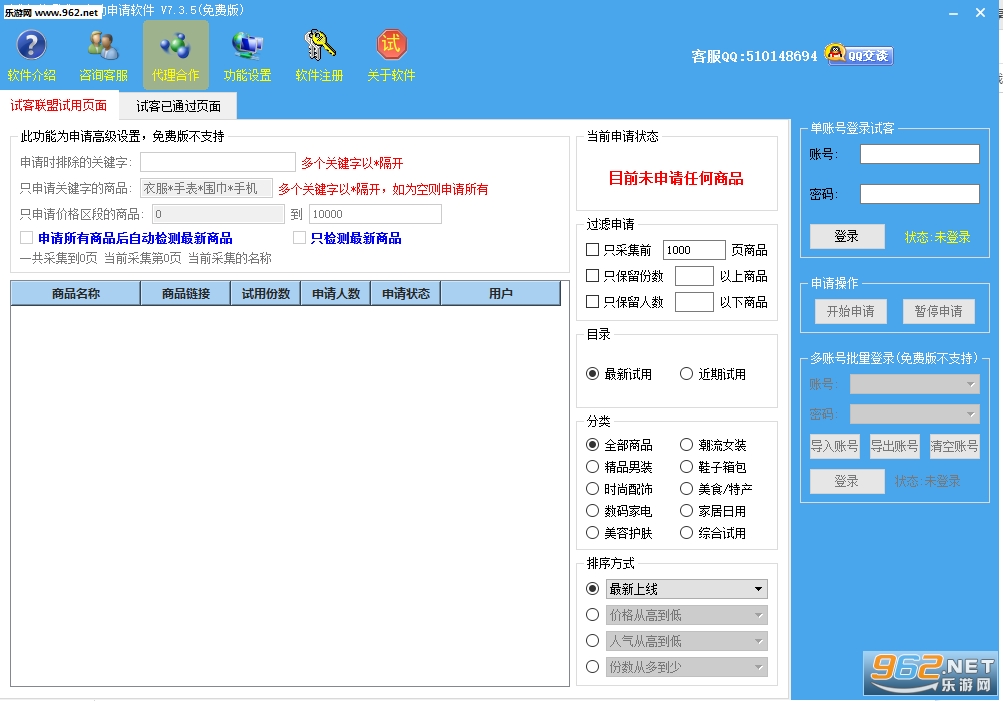Image resolution: width=1003 pixels, height=701 pixels.
Task: Click the minimum price field showing 0
Action: point(218,214)
